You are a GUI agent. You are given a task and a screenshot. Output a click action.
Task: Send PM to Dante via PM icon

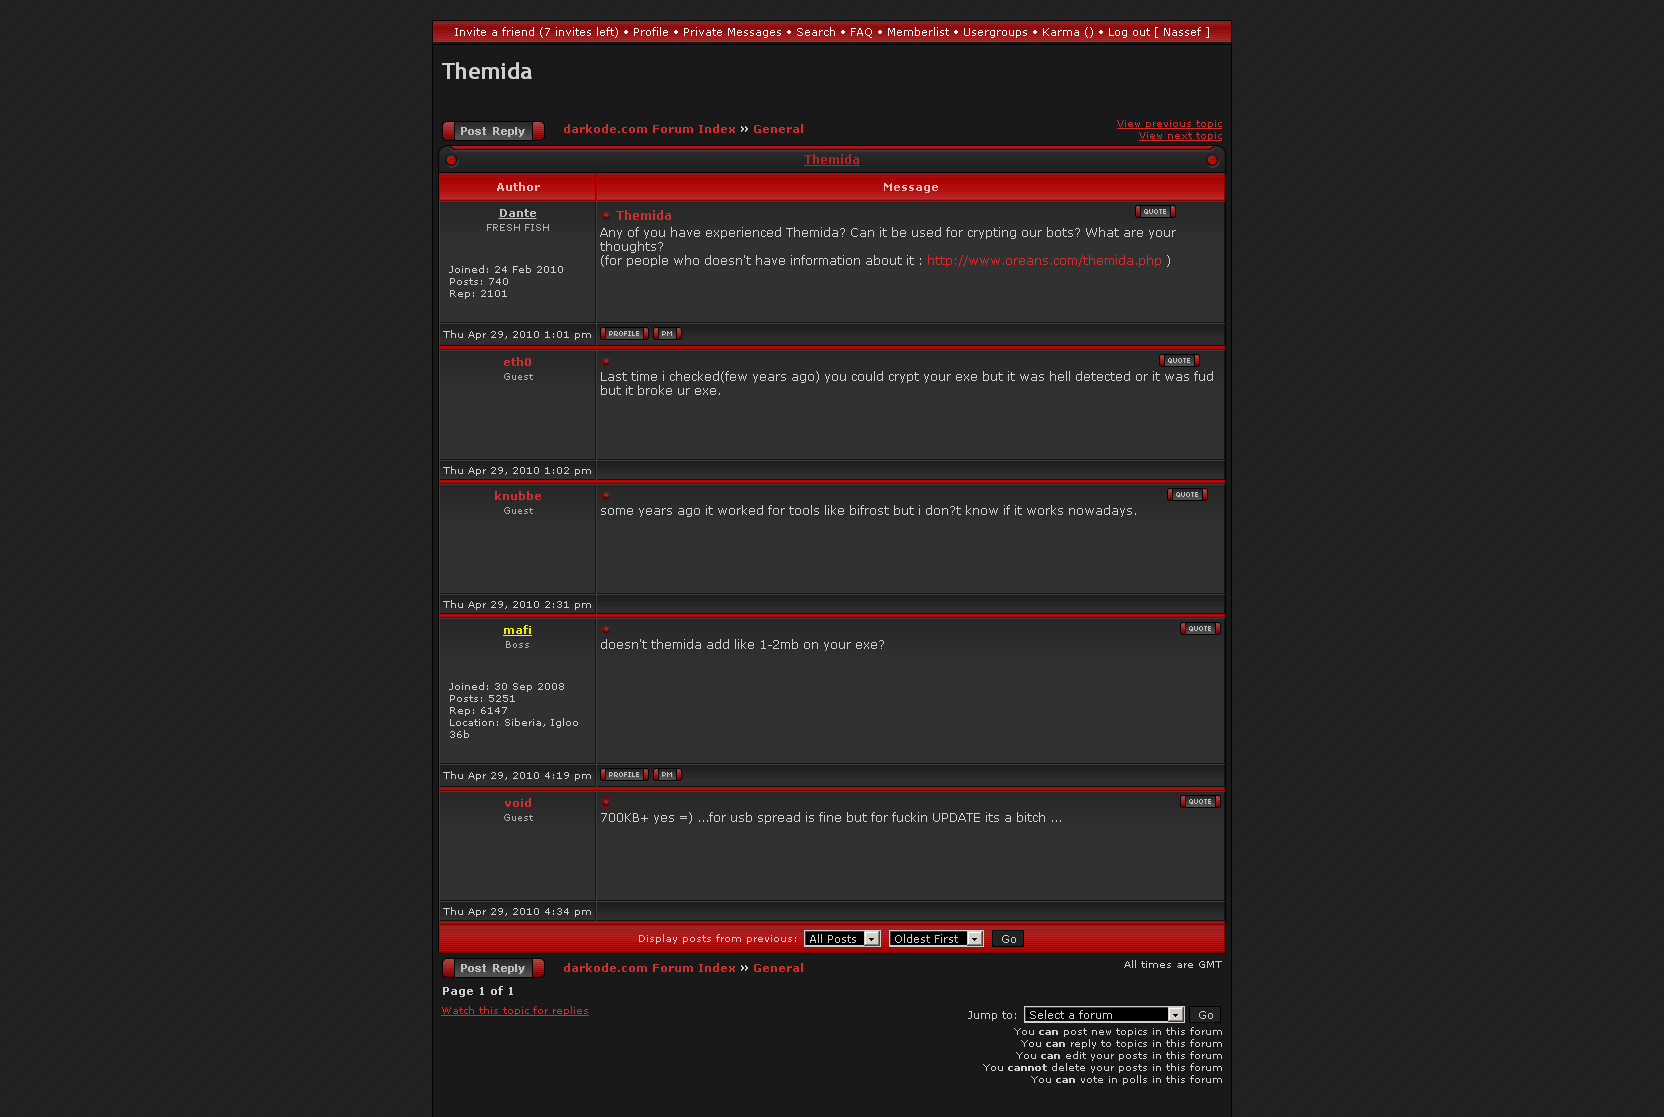[x=667, y=334]
